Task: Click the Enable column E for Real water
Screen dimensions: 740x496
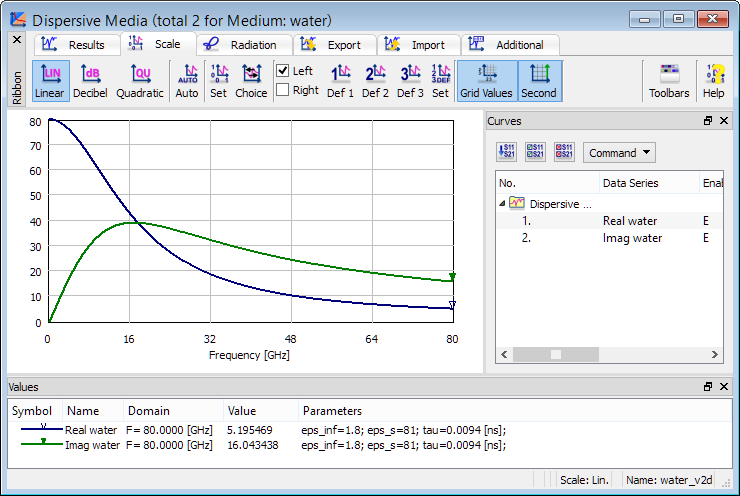Action: click(706, 221)
